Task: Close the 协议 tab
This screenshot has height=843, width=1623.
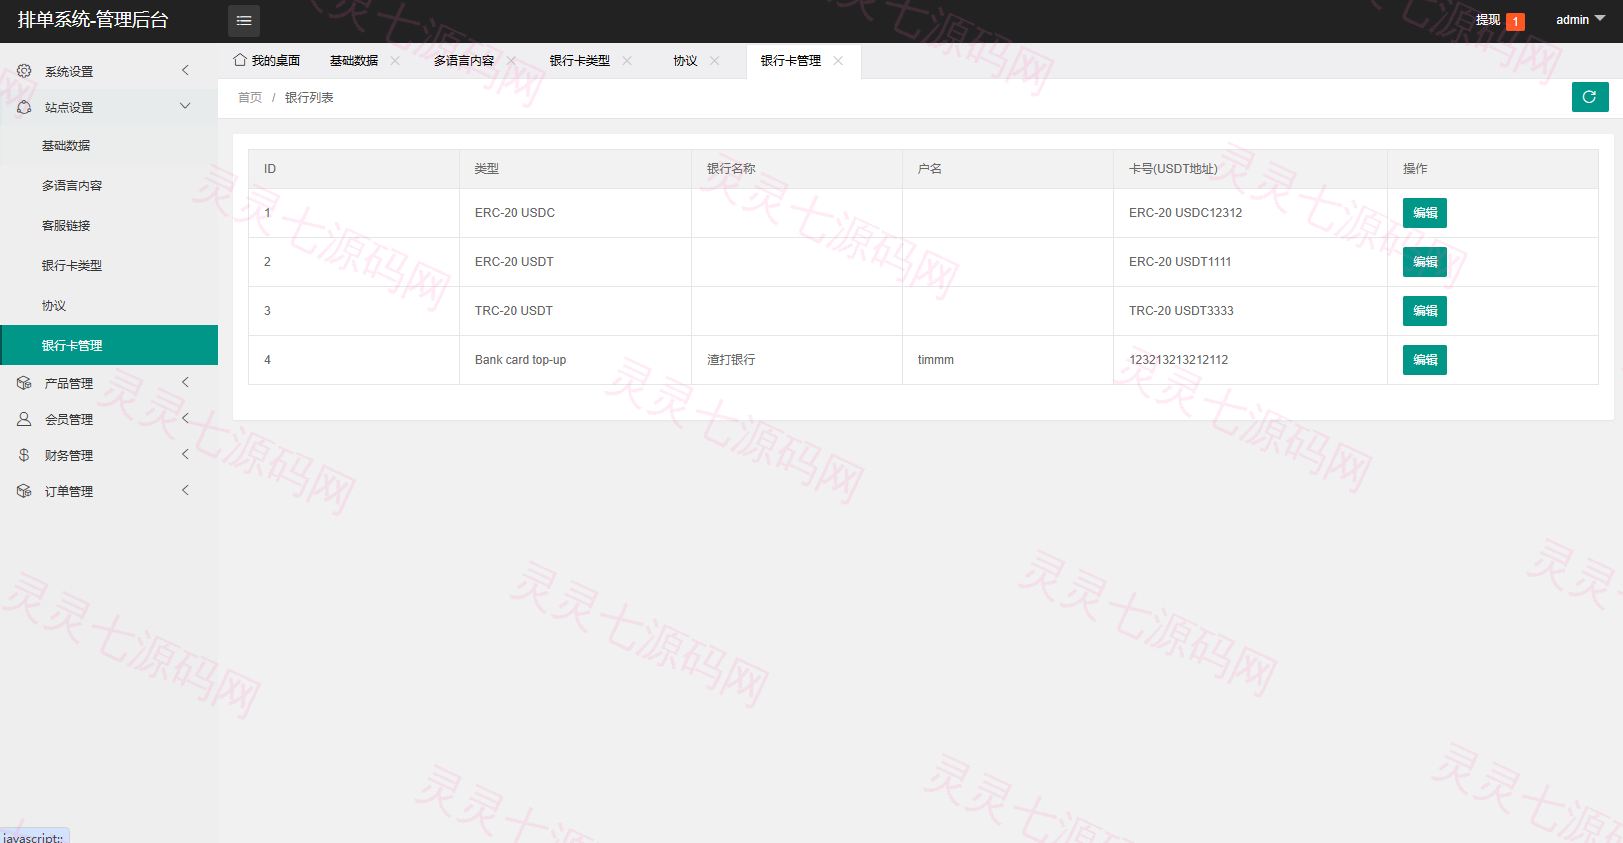Action: 714,61
